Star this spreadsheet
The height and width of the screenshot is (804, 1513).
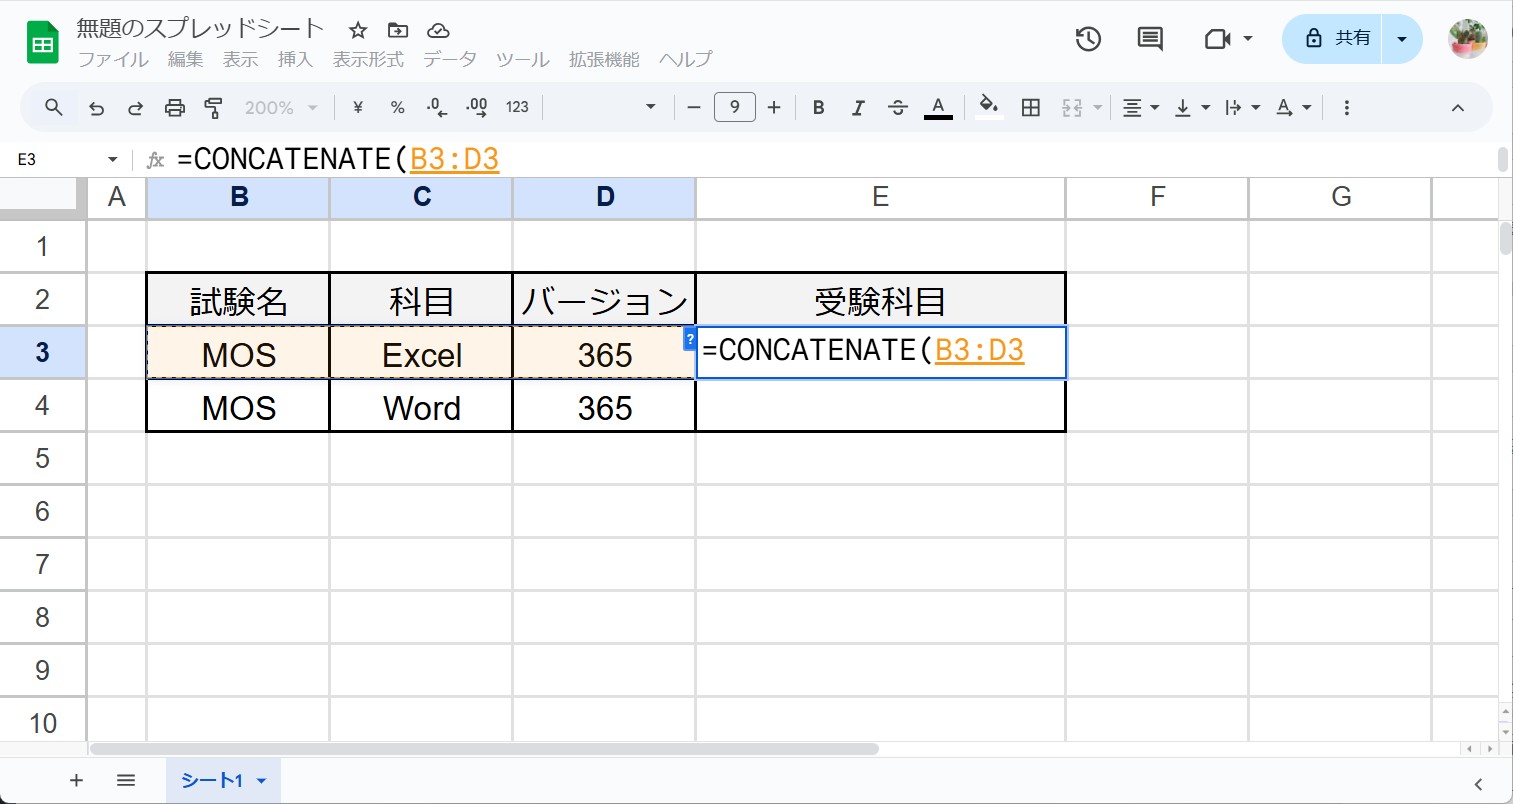[358, 30]
